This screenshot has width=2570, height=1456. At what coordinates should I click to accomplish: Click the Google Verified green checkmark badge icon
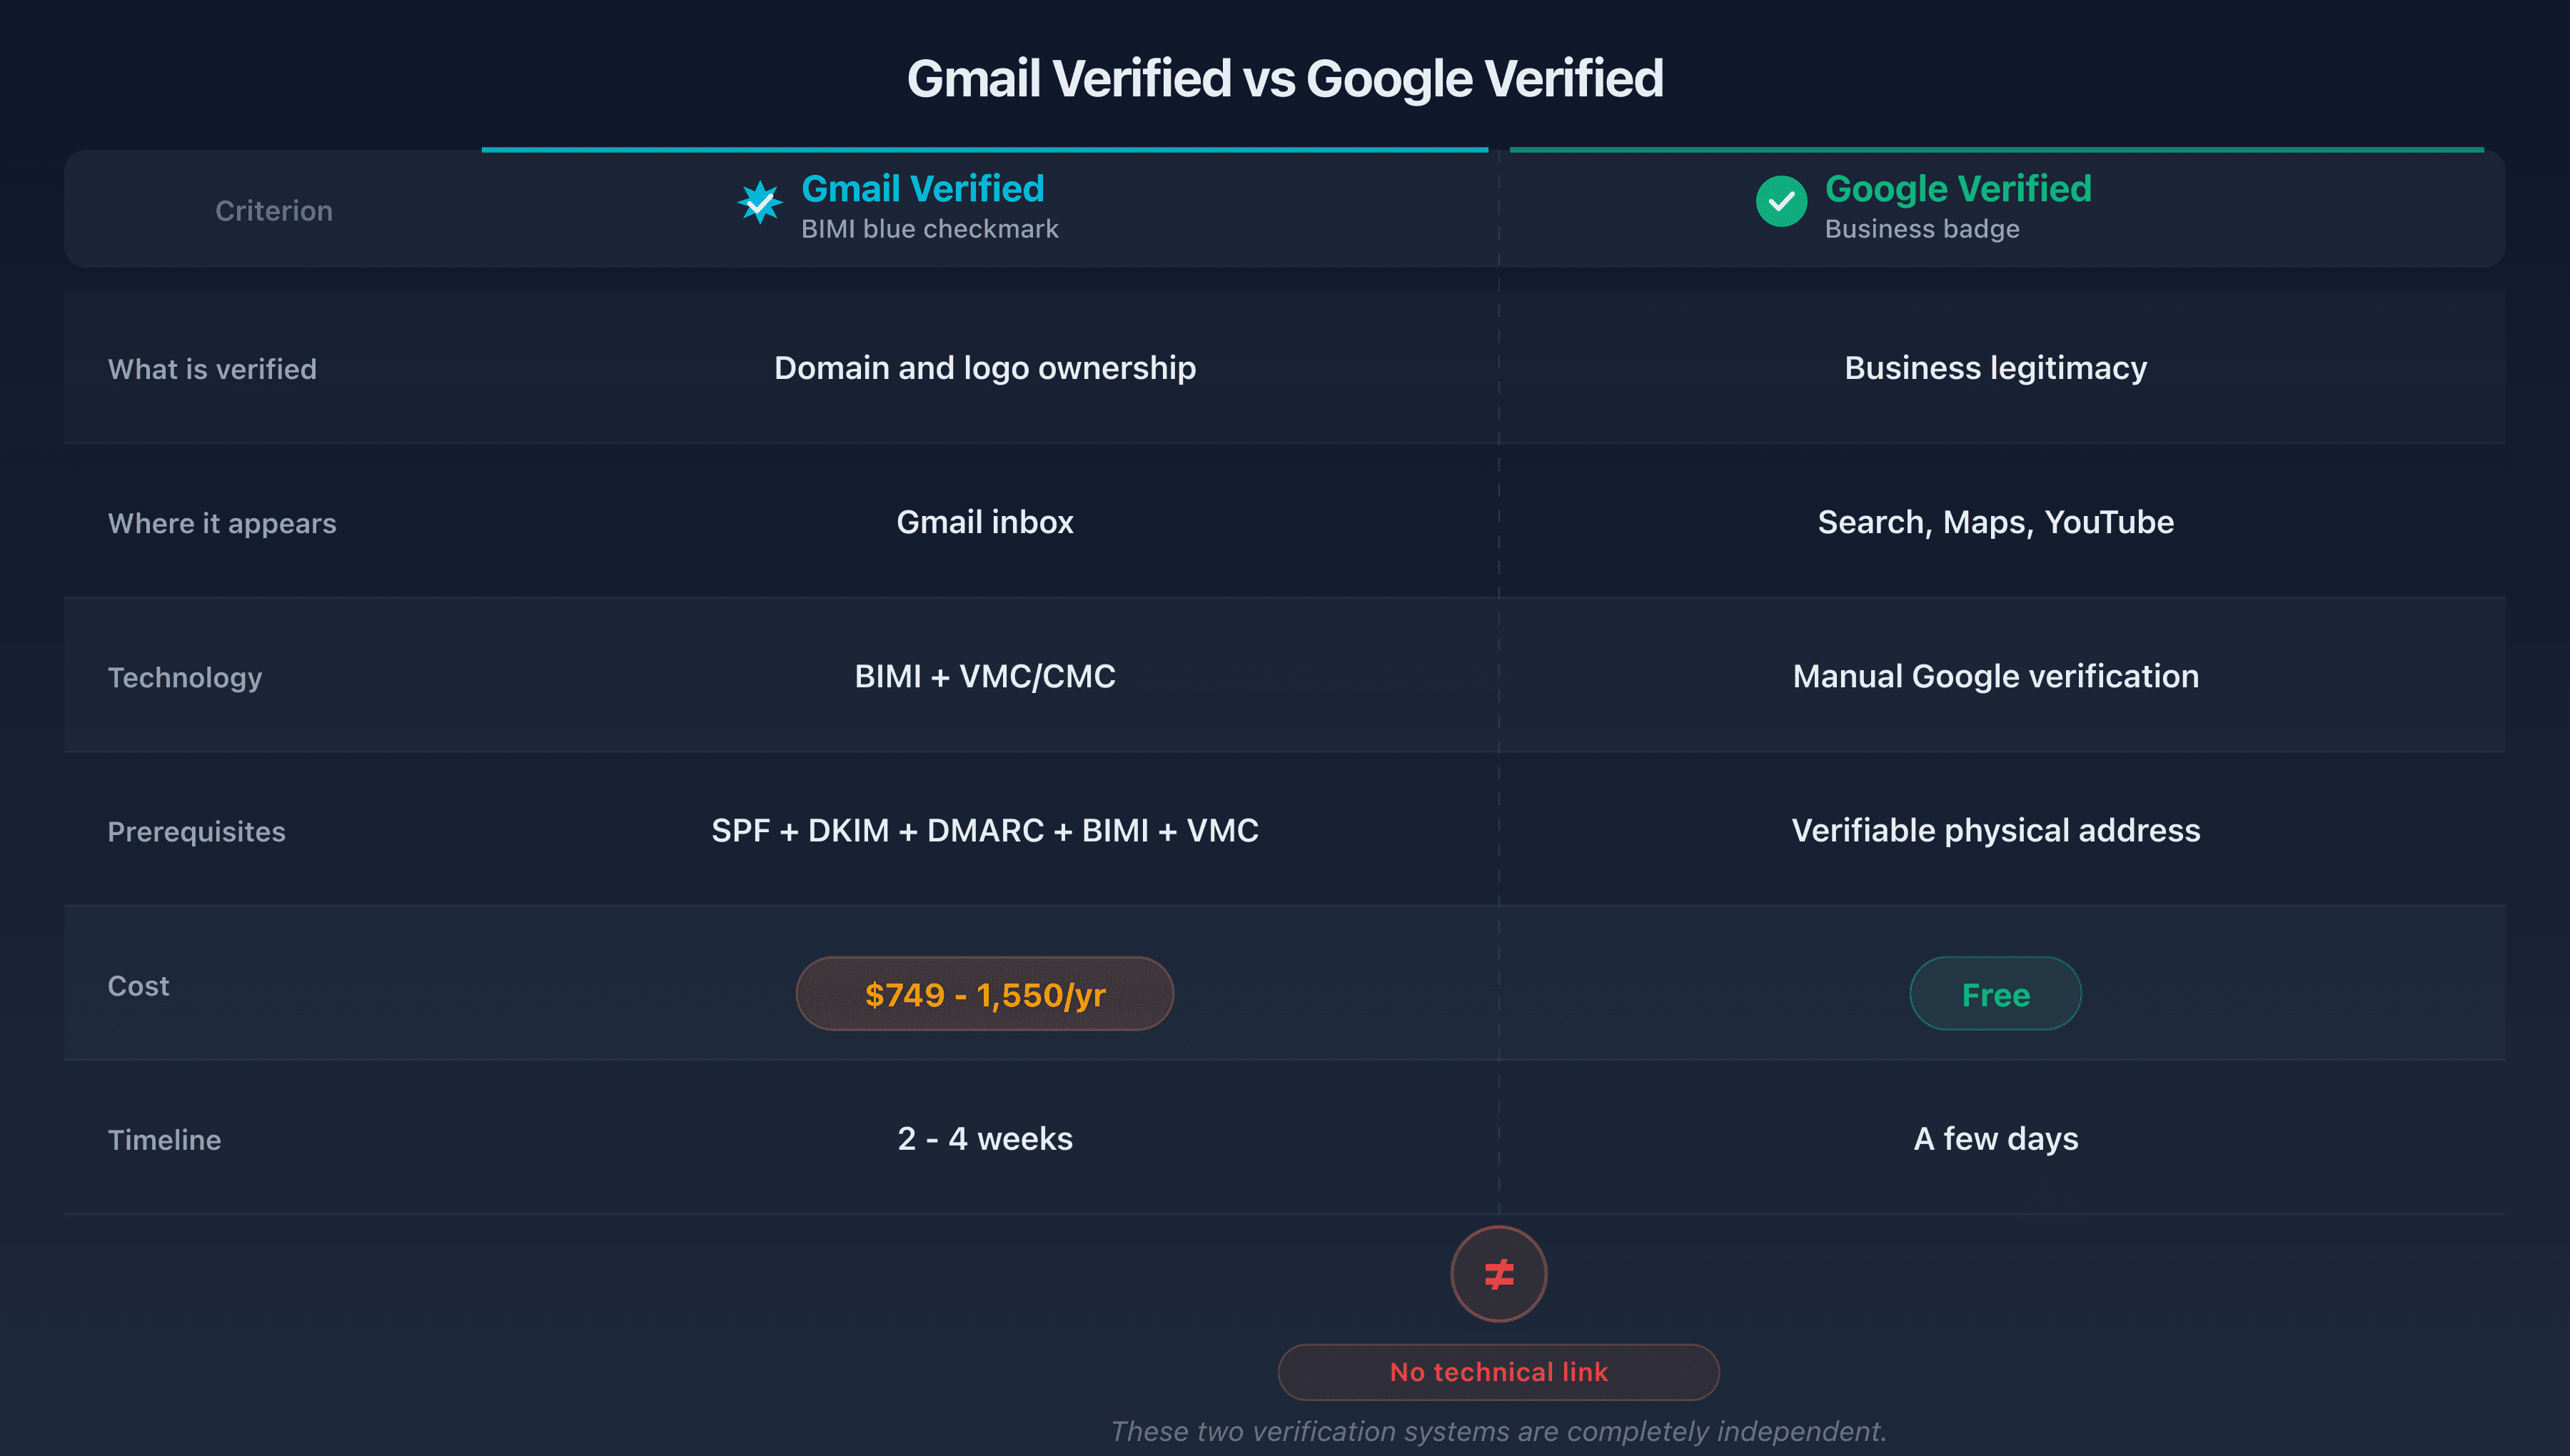(x=1781, y=202)
